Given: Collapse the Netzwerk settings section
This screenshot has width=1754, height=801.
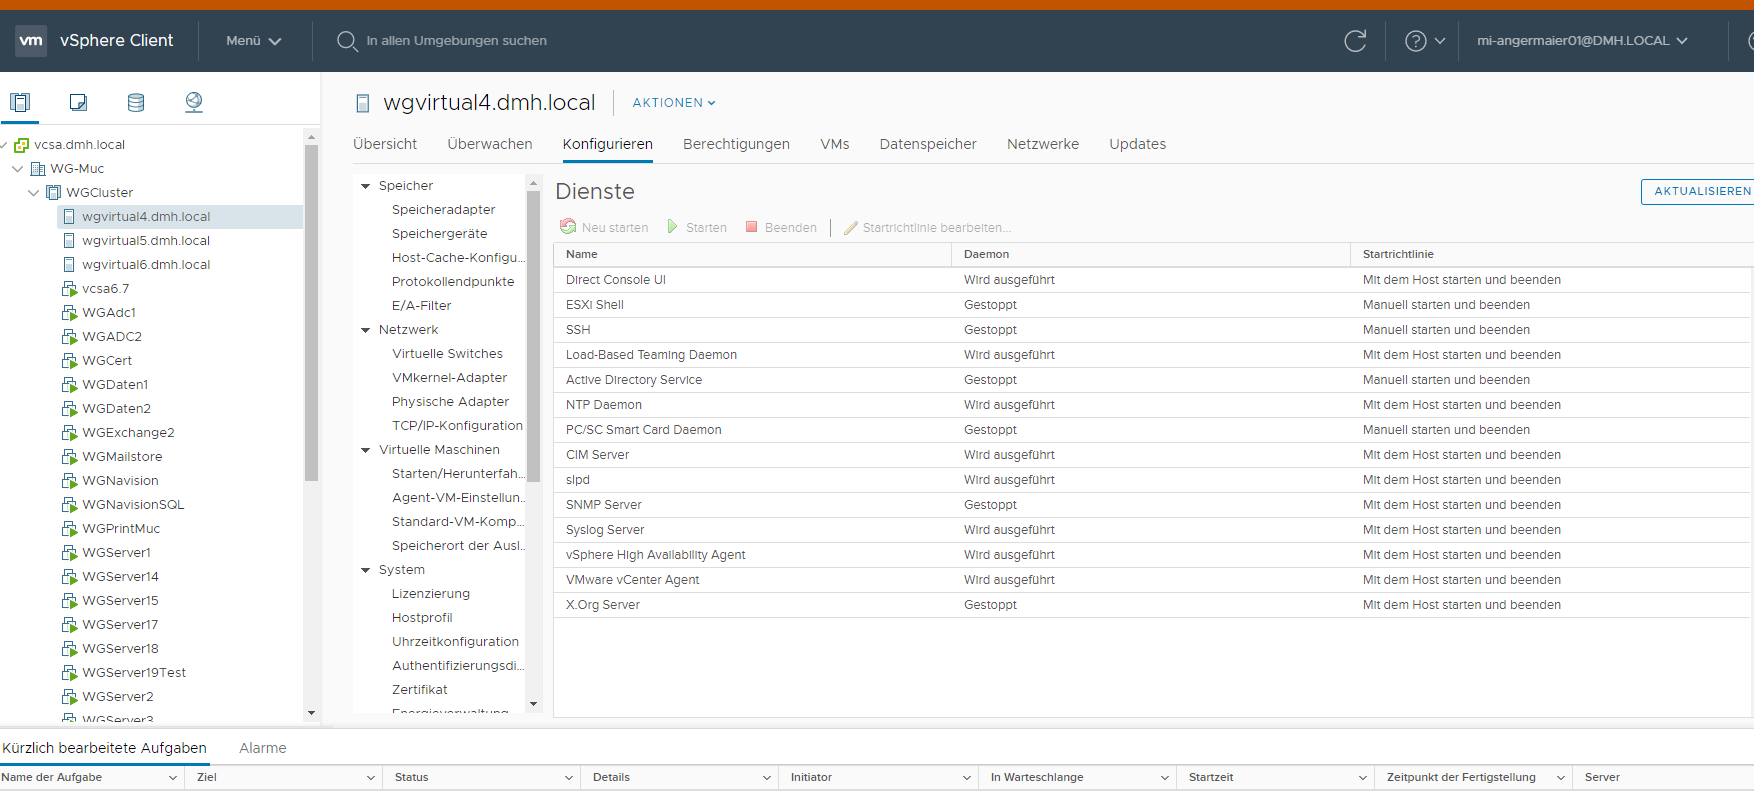Looking at the screenshot, I should point(366,330).
